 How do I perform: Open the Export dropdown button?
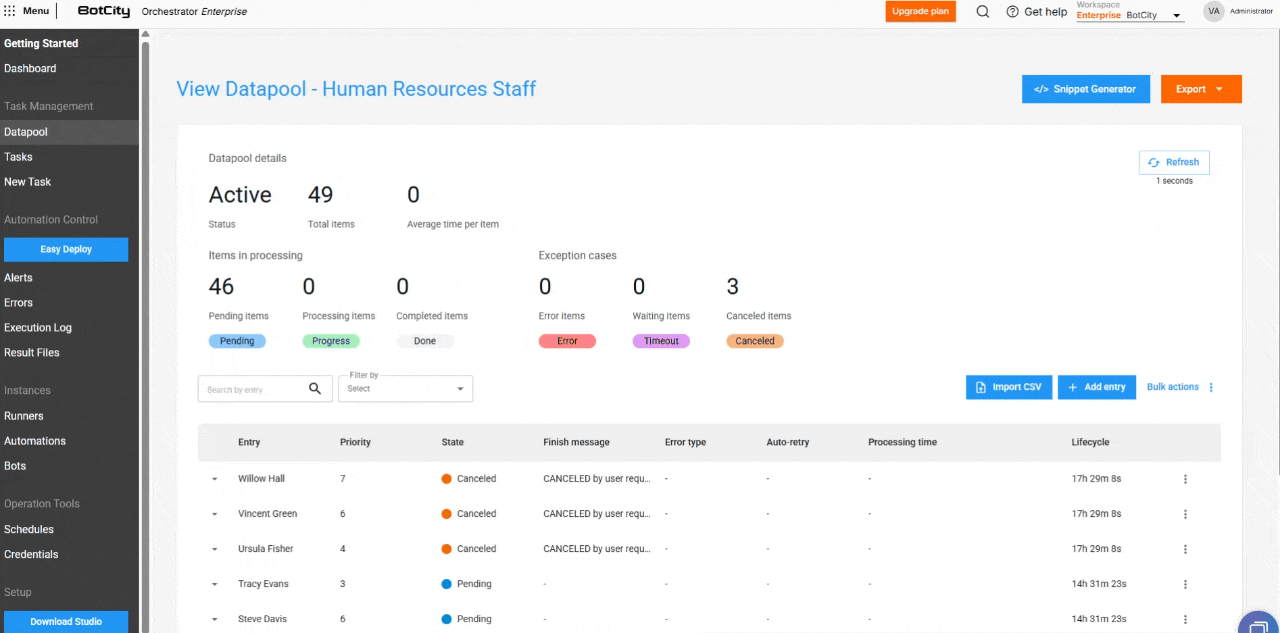tap(1200, 89)
